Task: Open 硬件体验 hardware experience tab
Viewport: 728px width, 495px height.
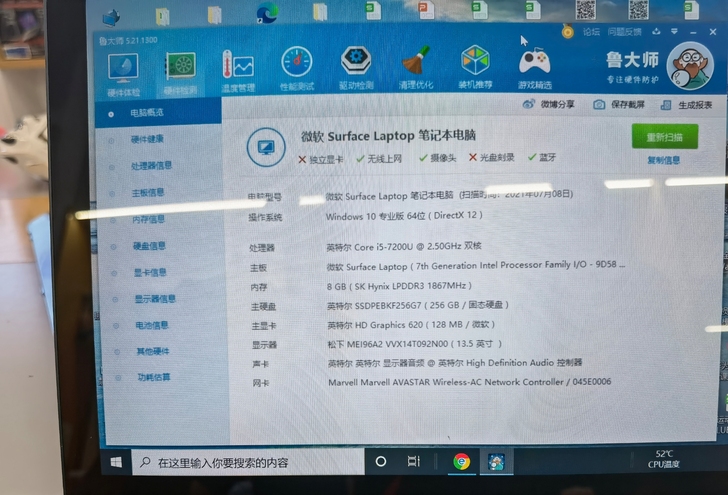Action: click(x=123, y=74)
